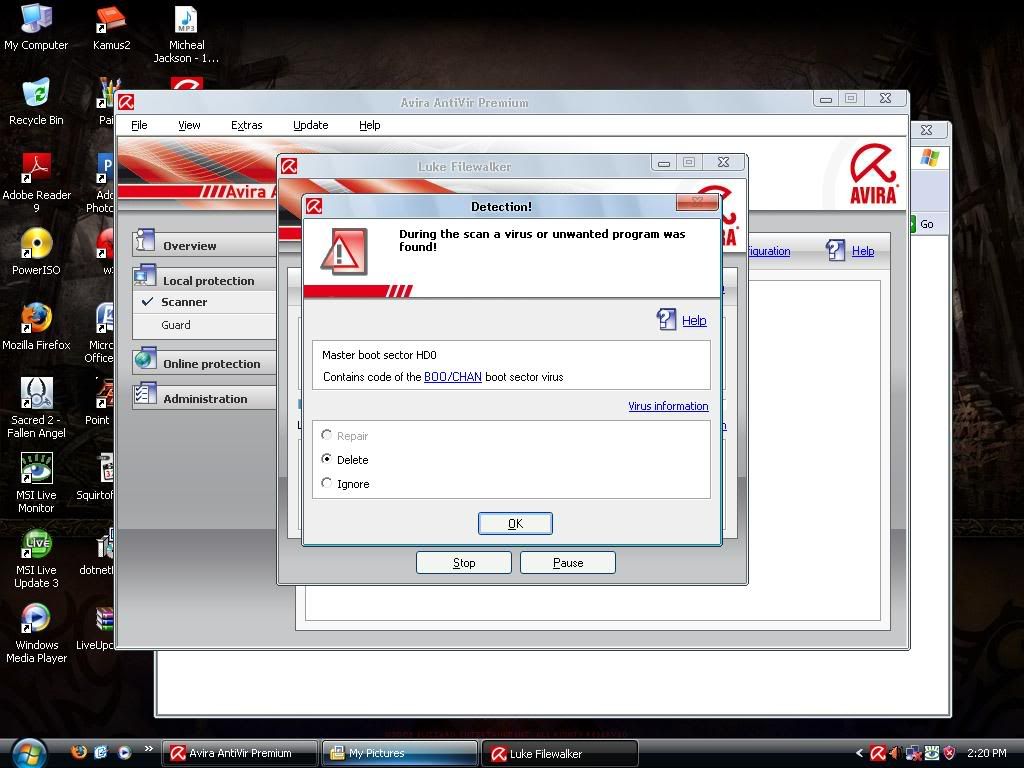The height and width of the screenshot is (768, 1024).
Task: Select the Recycle Bin icon
Action: tap(36, 102)
